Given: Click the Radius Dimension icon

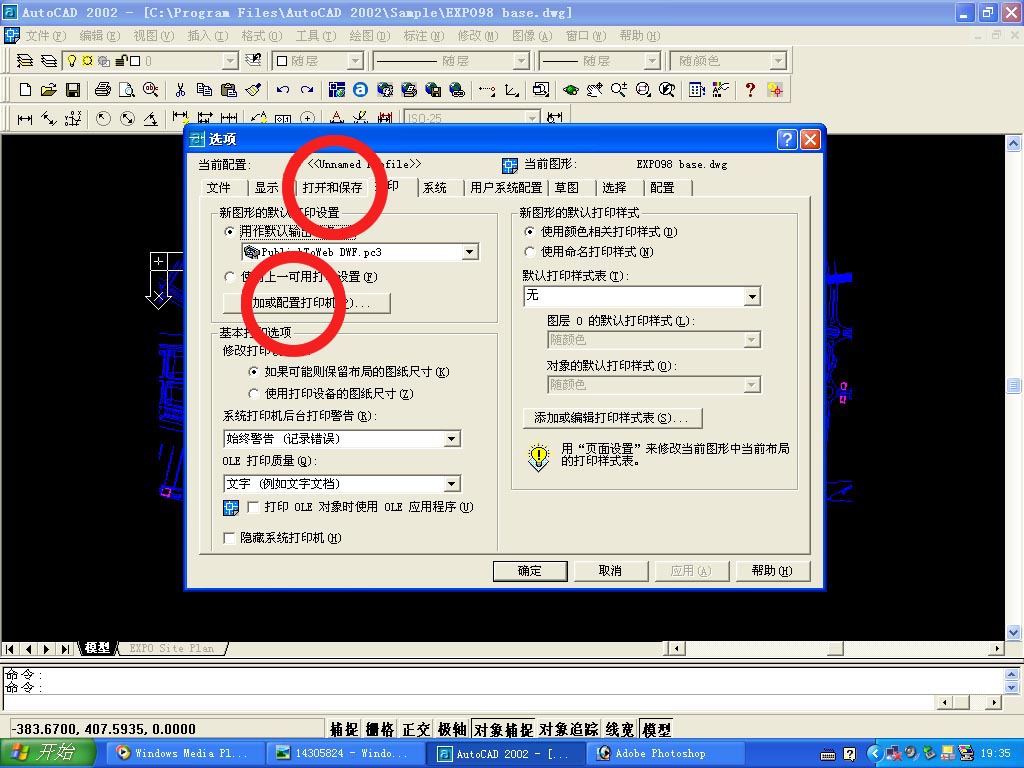Looking at the screenshot, I should click(x=103, y=119).
